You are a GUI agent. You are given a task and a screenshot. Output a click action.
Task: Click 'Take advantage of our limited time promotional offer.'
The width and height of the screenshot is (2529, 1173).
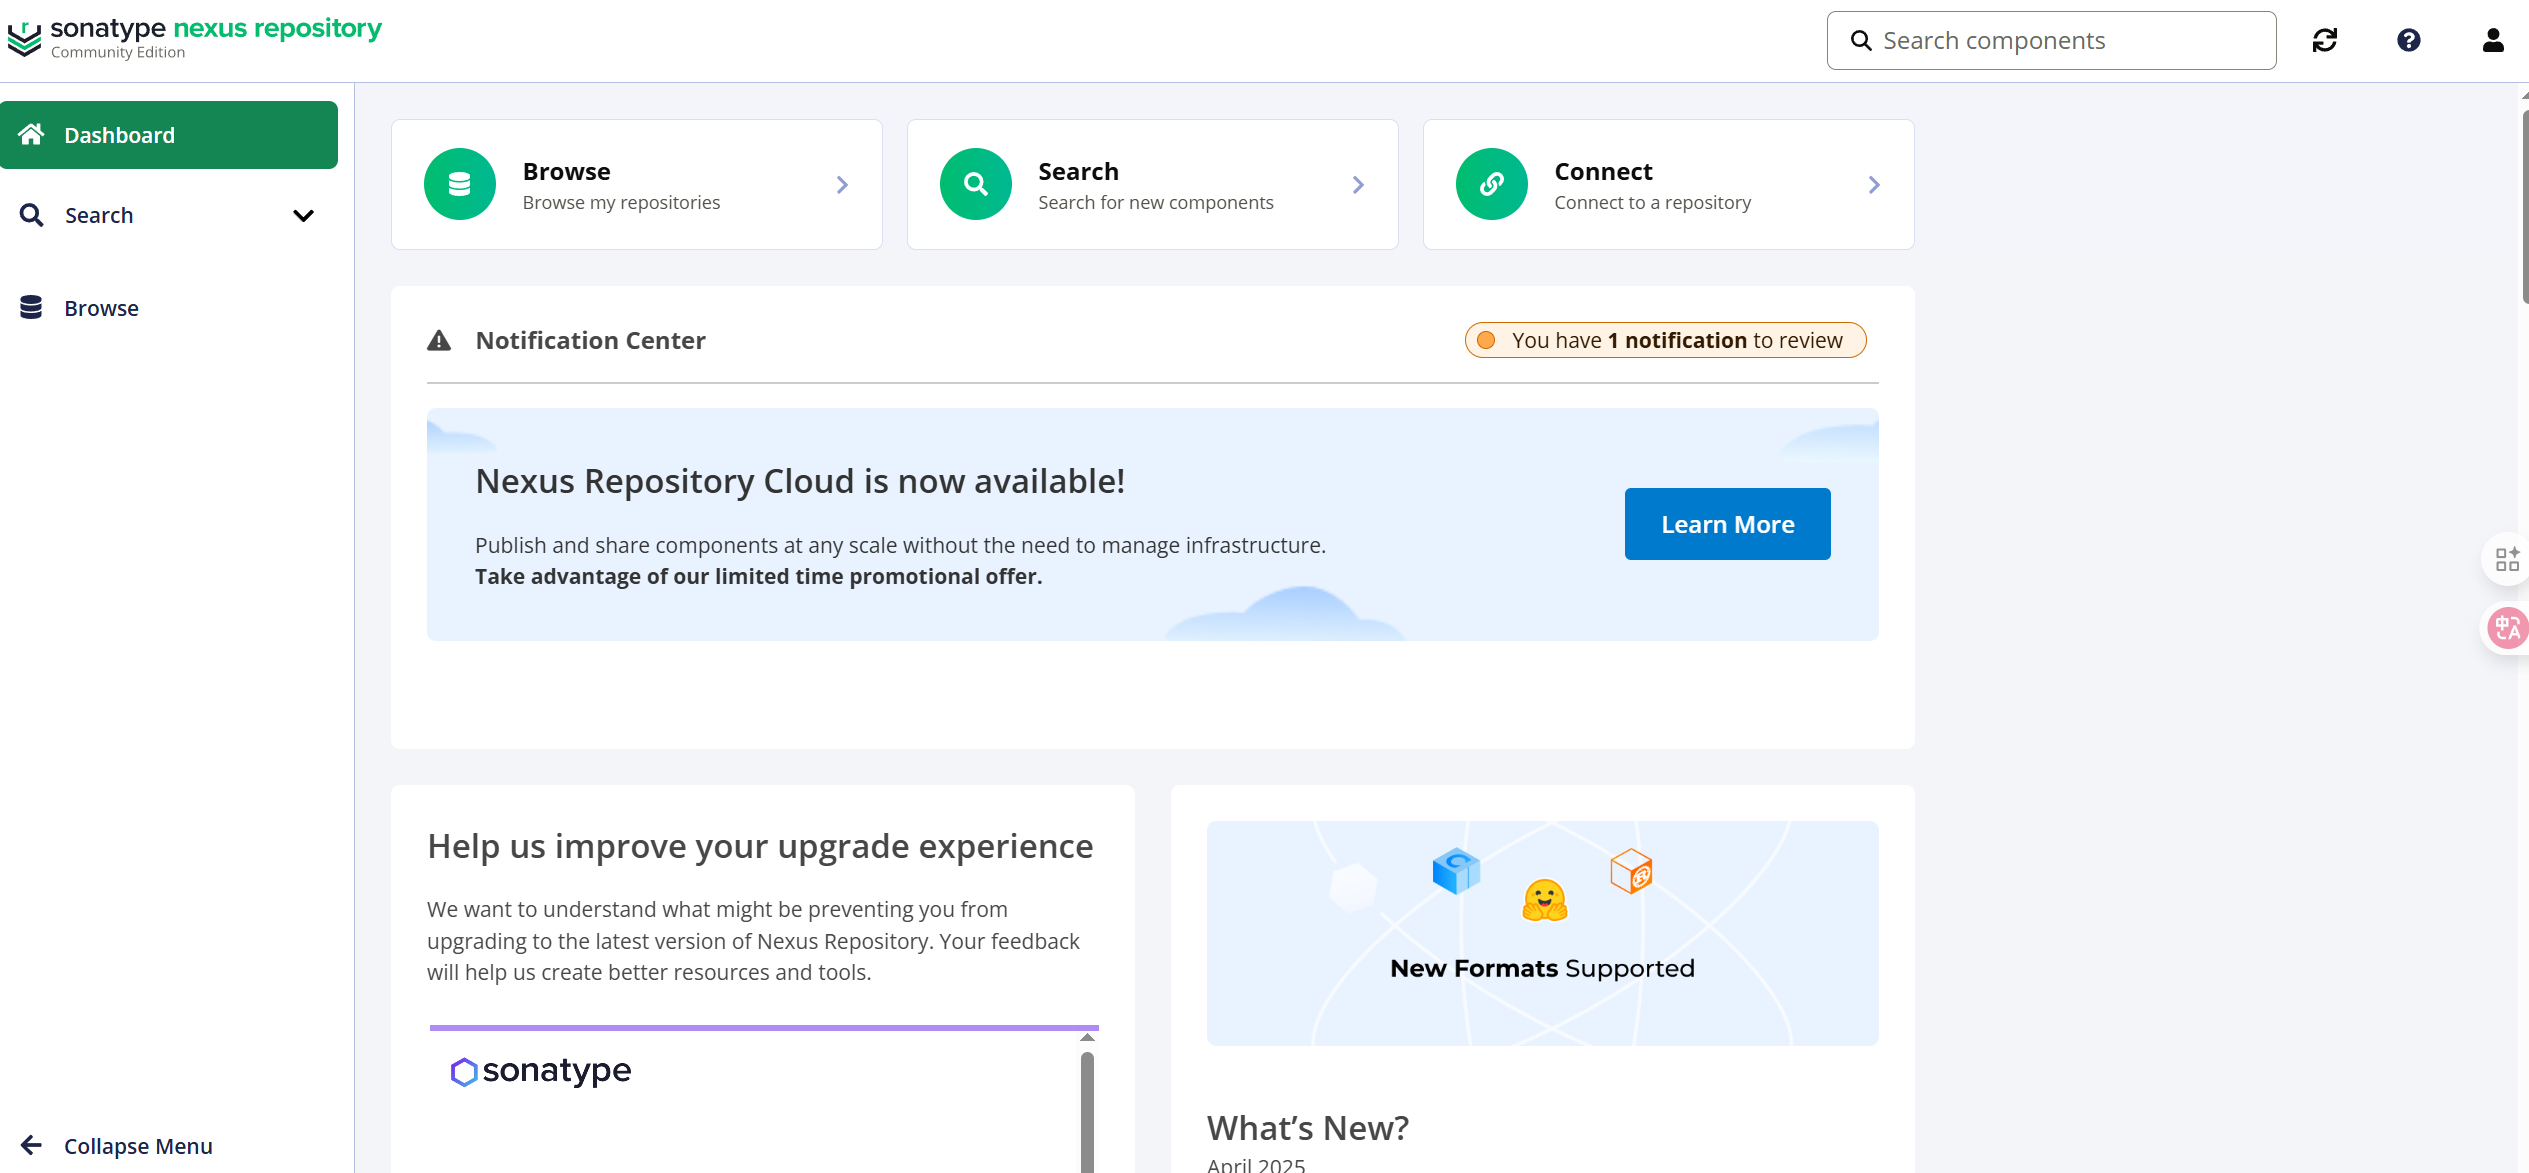(x=758, y=576)
